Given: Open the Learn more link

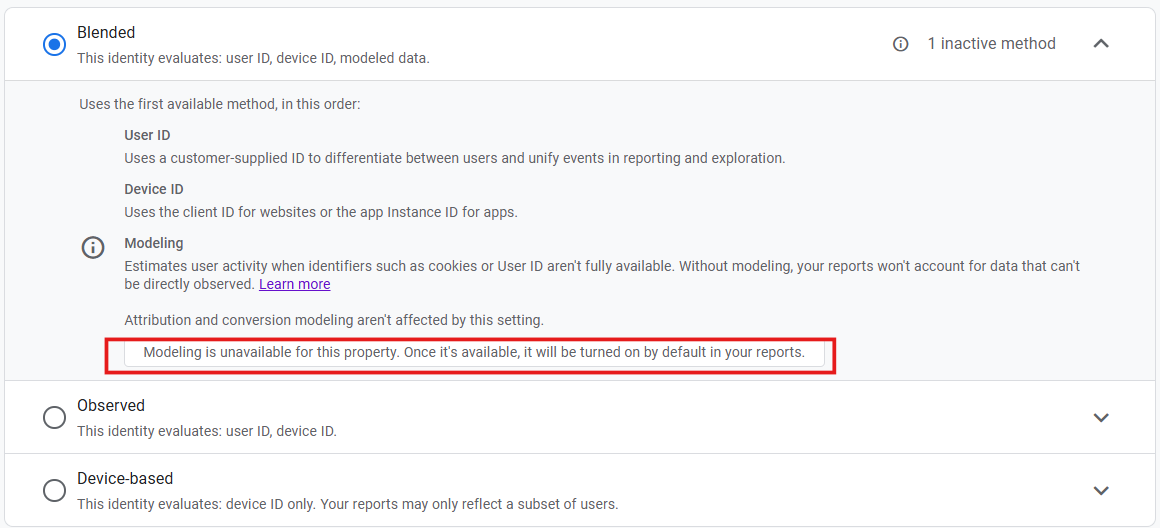Looking at the screenshot, I should 294,284.
